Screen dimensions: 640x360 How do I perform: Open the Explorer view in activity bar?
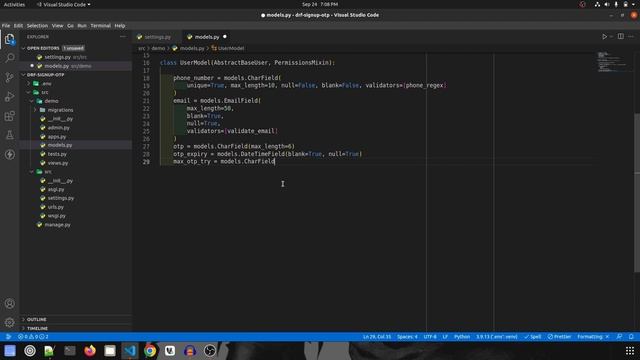pos(9,40)
